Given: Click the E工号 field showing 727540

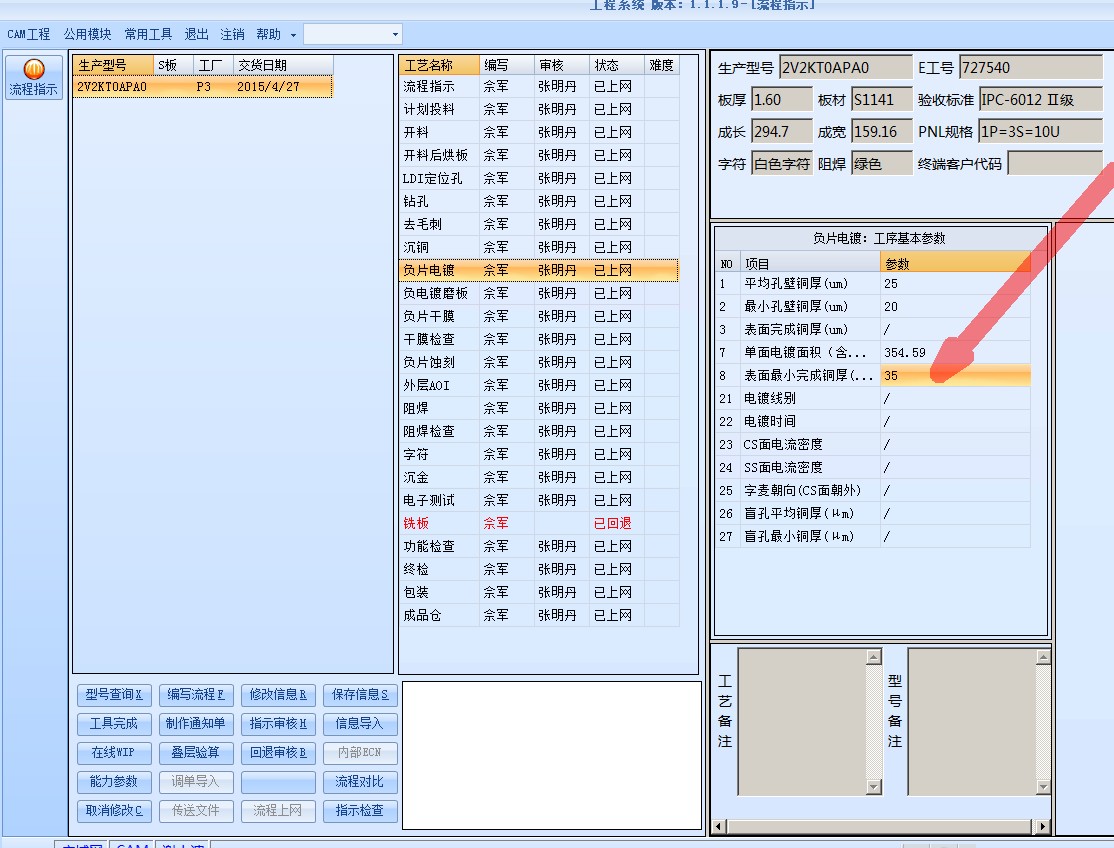Looking at the screenshot, I should click(1030, 67).
